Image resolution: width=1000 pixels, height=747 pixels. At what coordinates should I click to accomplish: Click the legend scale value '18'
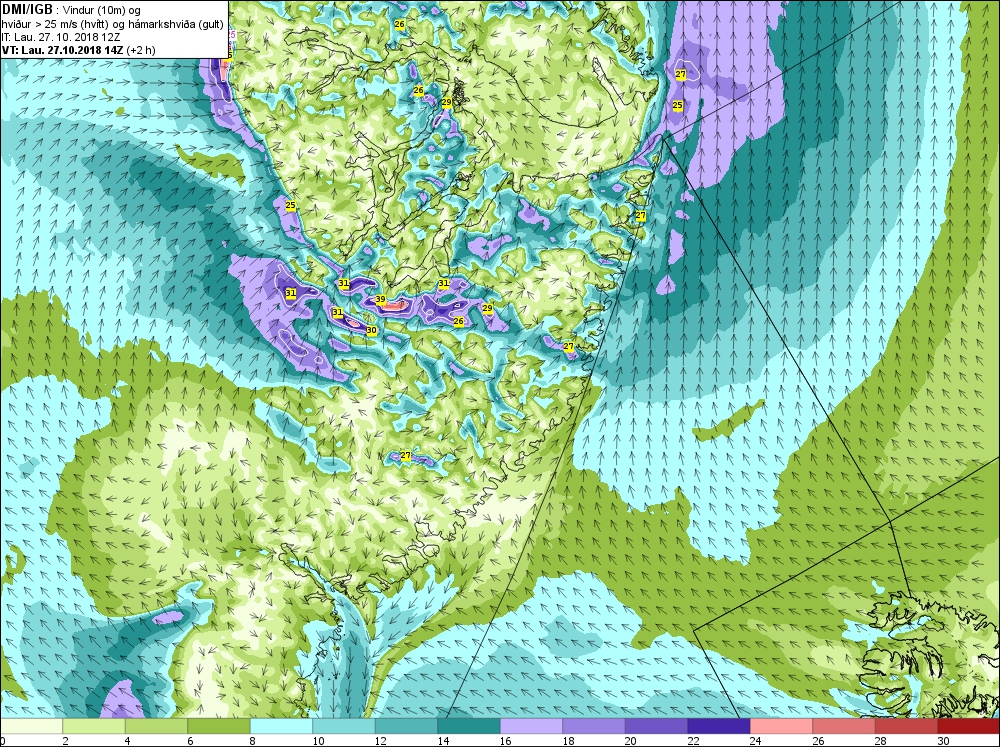pos(568,741)
